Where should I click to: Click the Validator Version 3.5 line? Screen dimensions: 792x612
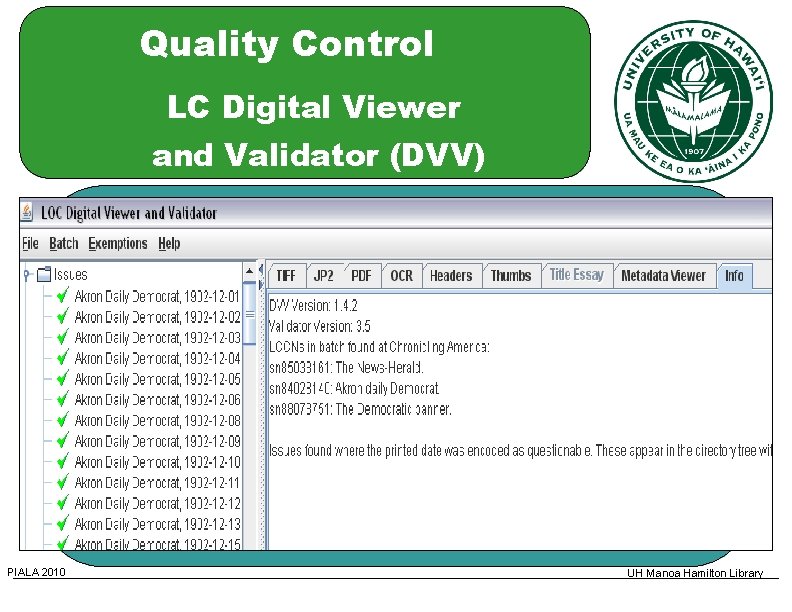(x=320, y=326)
